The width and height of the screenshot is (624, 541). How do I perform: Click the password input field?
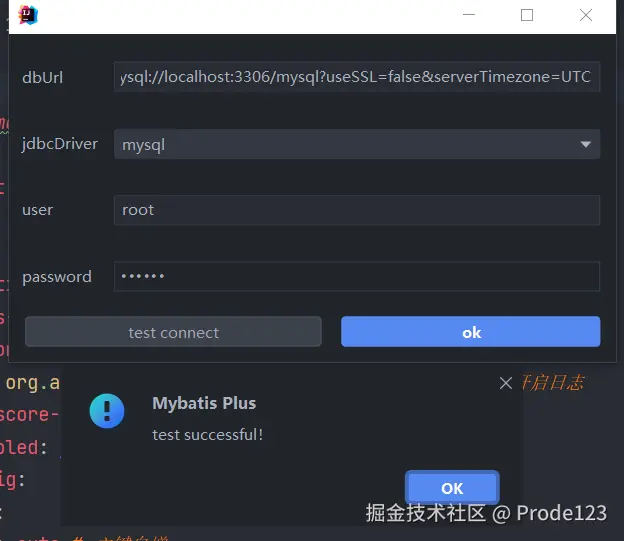pyautogui.click(x=357, y=276)
